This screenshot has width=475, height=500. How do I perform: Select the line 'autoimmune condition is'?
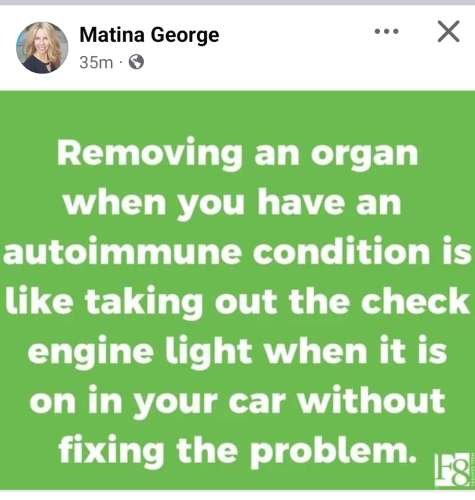[x=237, y=252]
